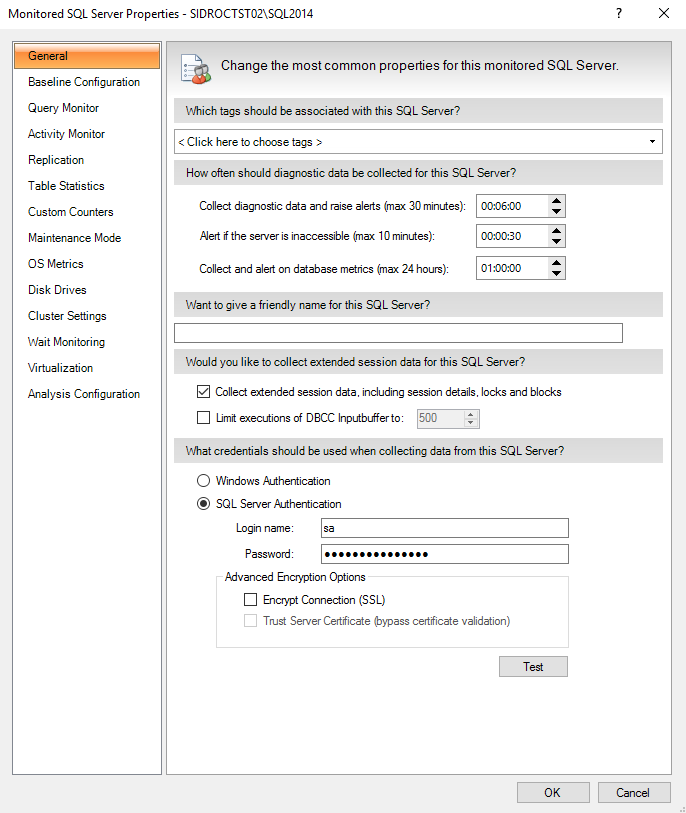Decrease database metrics collection interval
This screenshot has width=686, height=813.
pyautogui.click(x=557, y=274)
